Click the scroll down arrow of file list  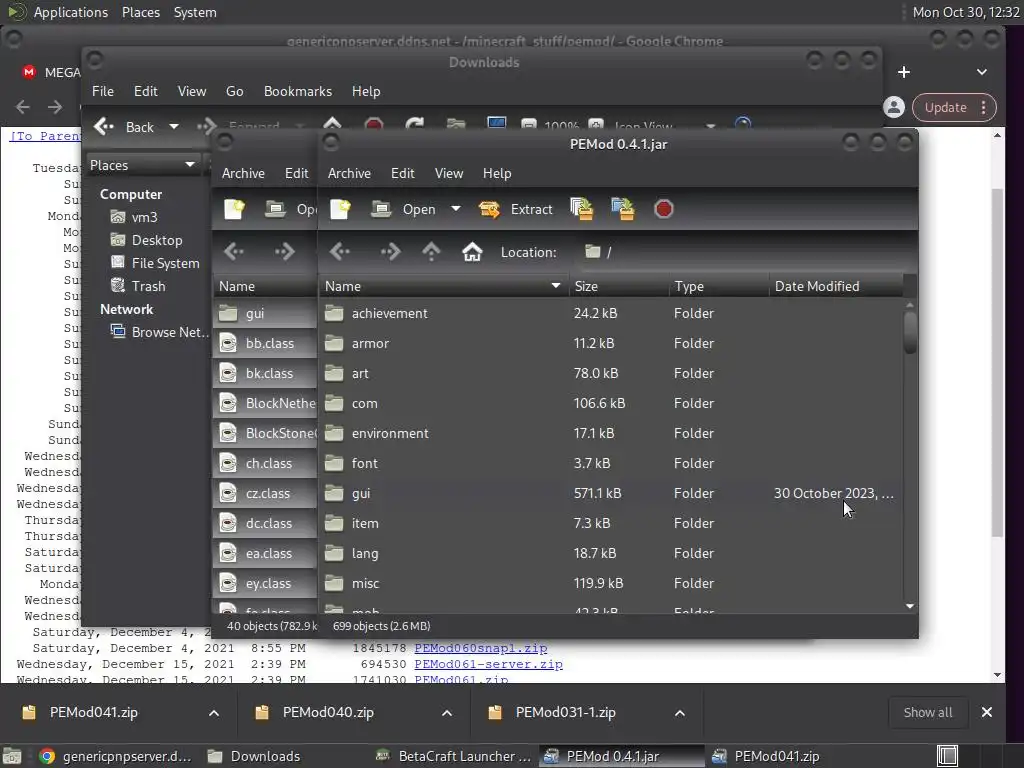click(x=910, y=606)
